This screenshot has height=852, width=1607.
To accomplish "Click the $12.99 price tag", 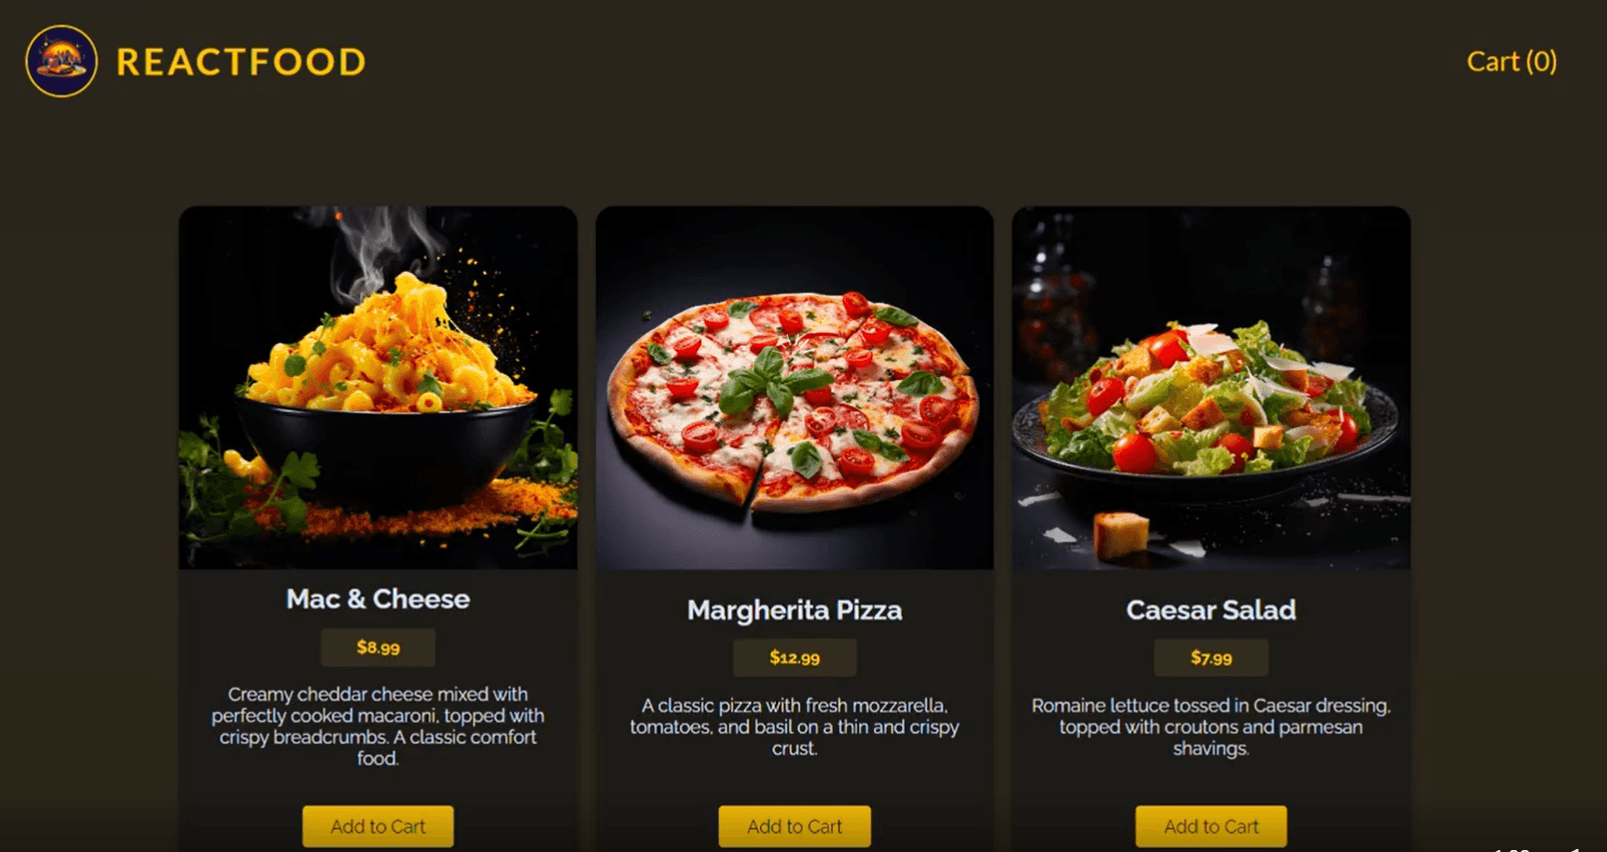I will tap(795, 658).
